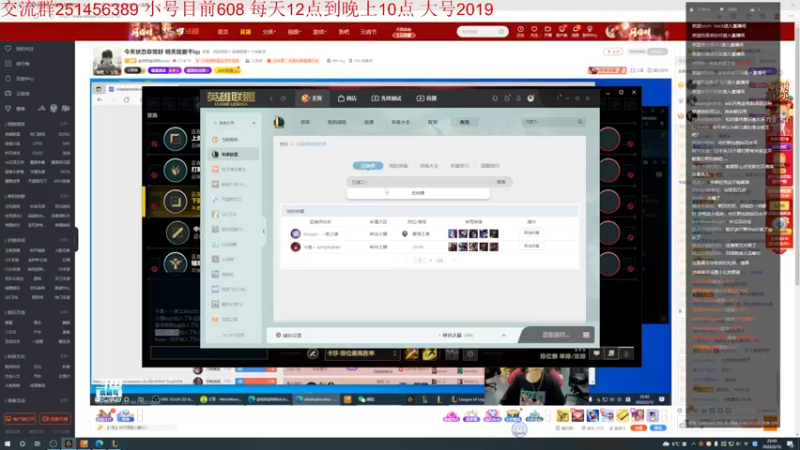Click WeGame refresh icon
The height and width of the screenshot is (450, 800).
tap(284, 98)
